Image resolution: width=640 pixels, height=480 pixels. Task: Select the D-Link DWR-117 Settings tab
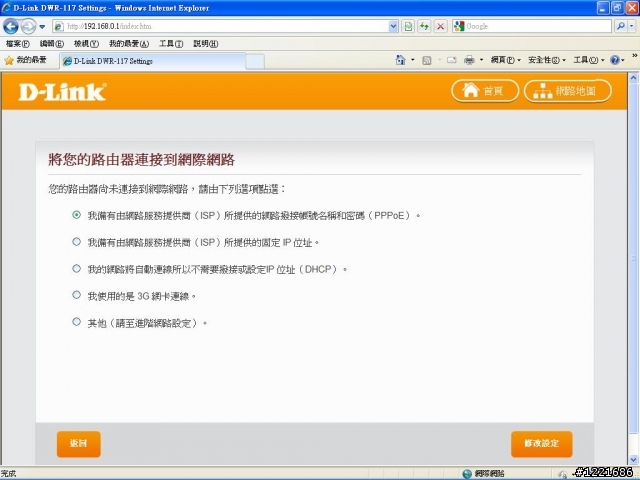click(153, 61)
